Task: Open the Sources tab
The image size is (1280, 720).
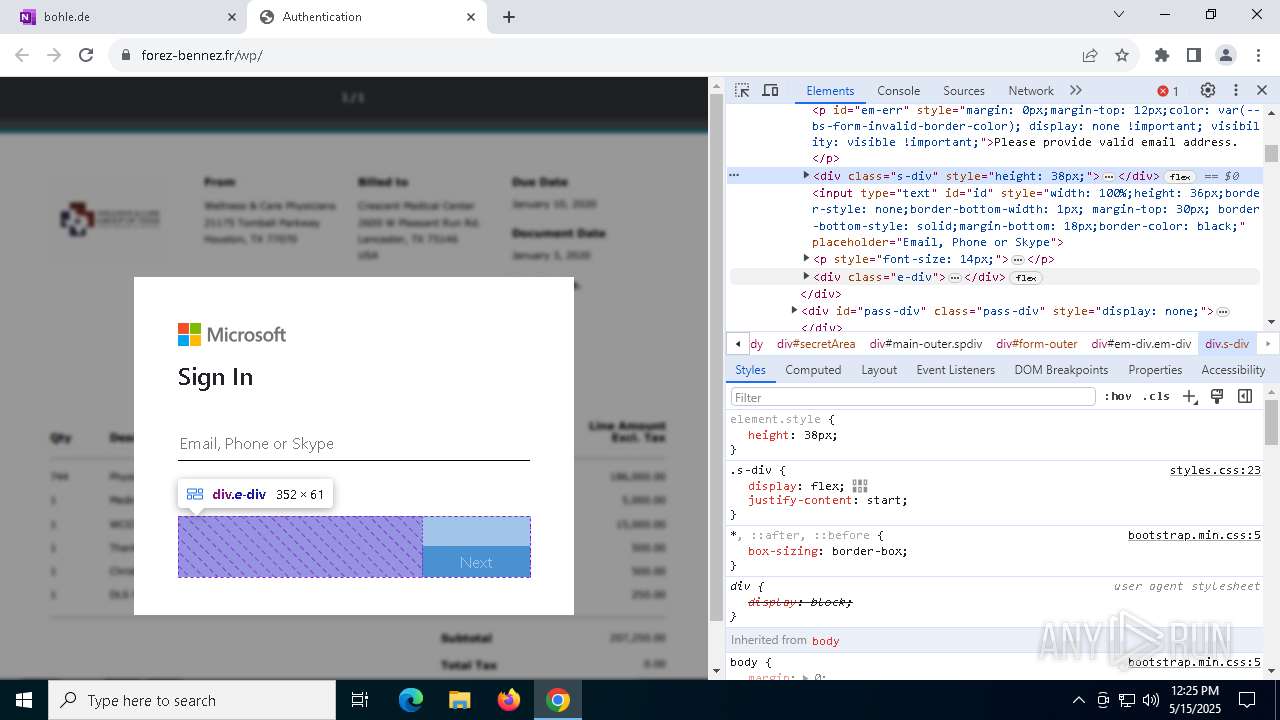Action: tap(964, 90)
